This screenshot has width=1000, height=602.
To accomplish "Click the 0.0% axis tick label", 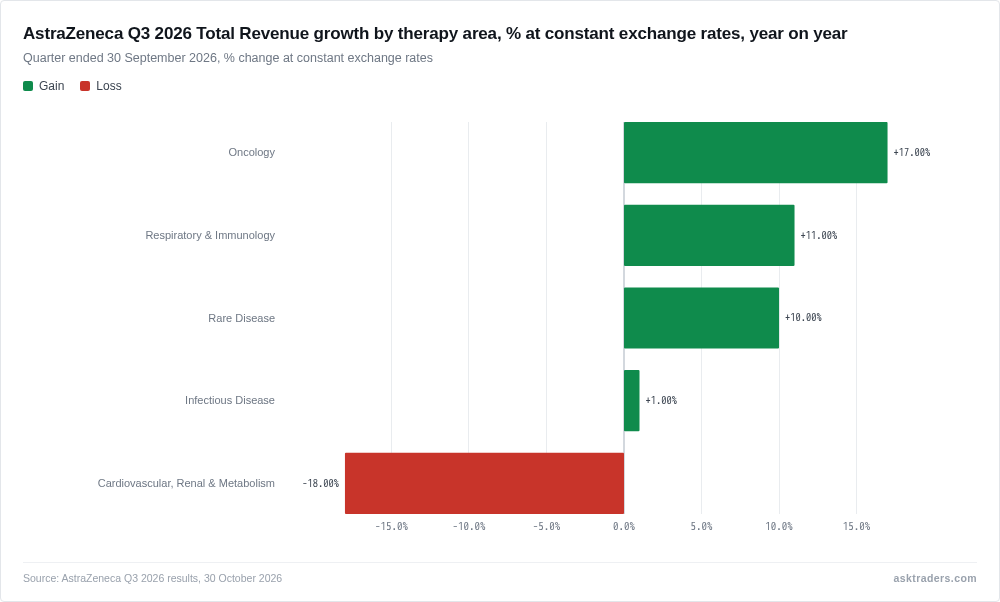I will tap(624, 527).
